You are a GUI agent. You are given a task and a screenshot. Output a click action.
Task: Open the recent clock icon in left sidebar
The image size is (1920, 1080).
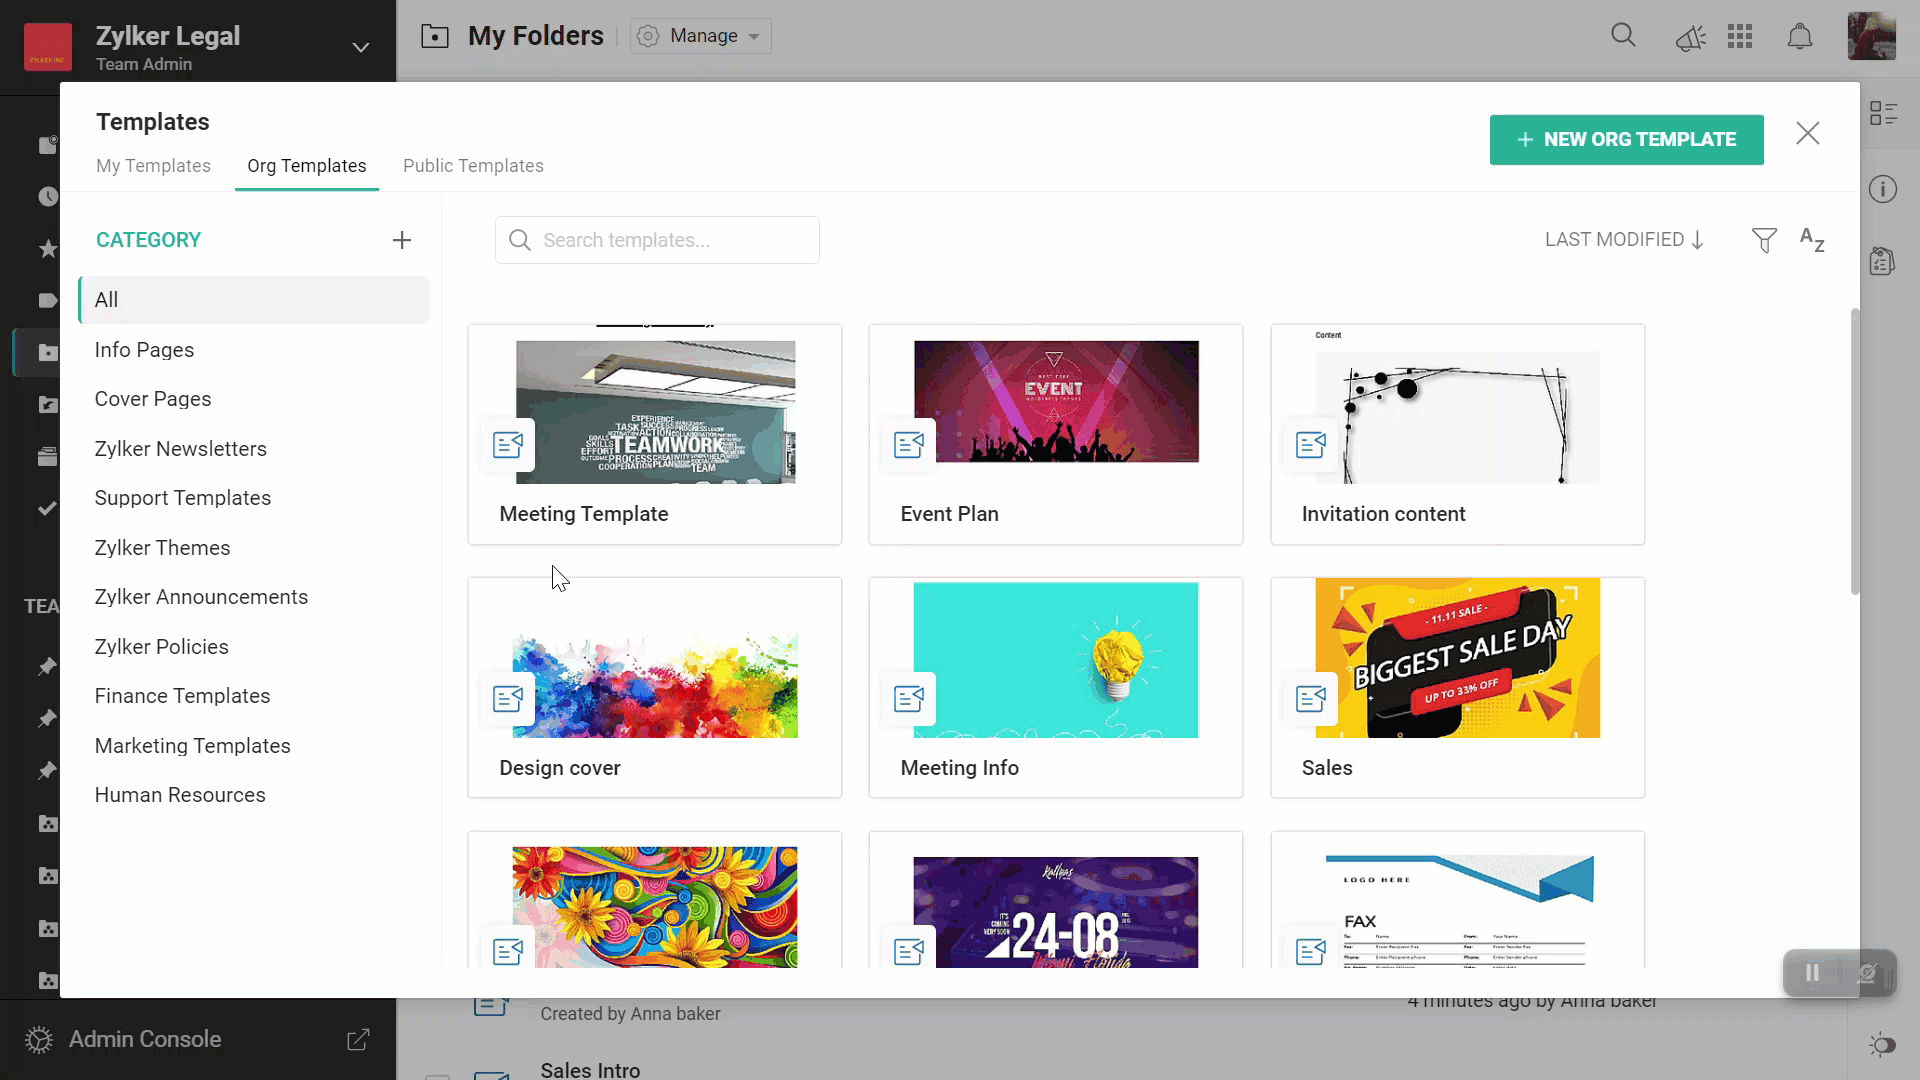(x=48, y=196)
